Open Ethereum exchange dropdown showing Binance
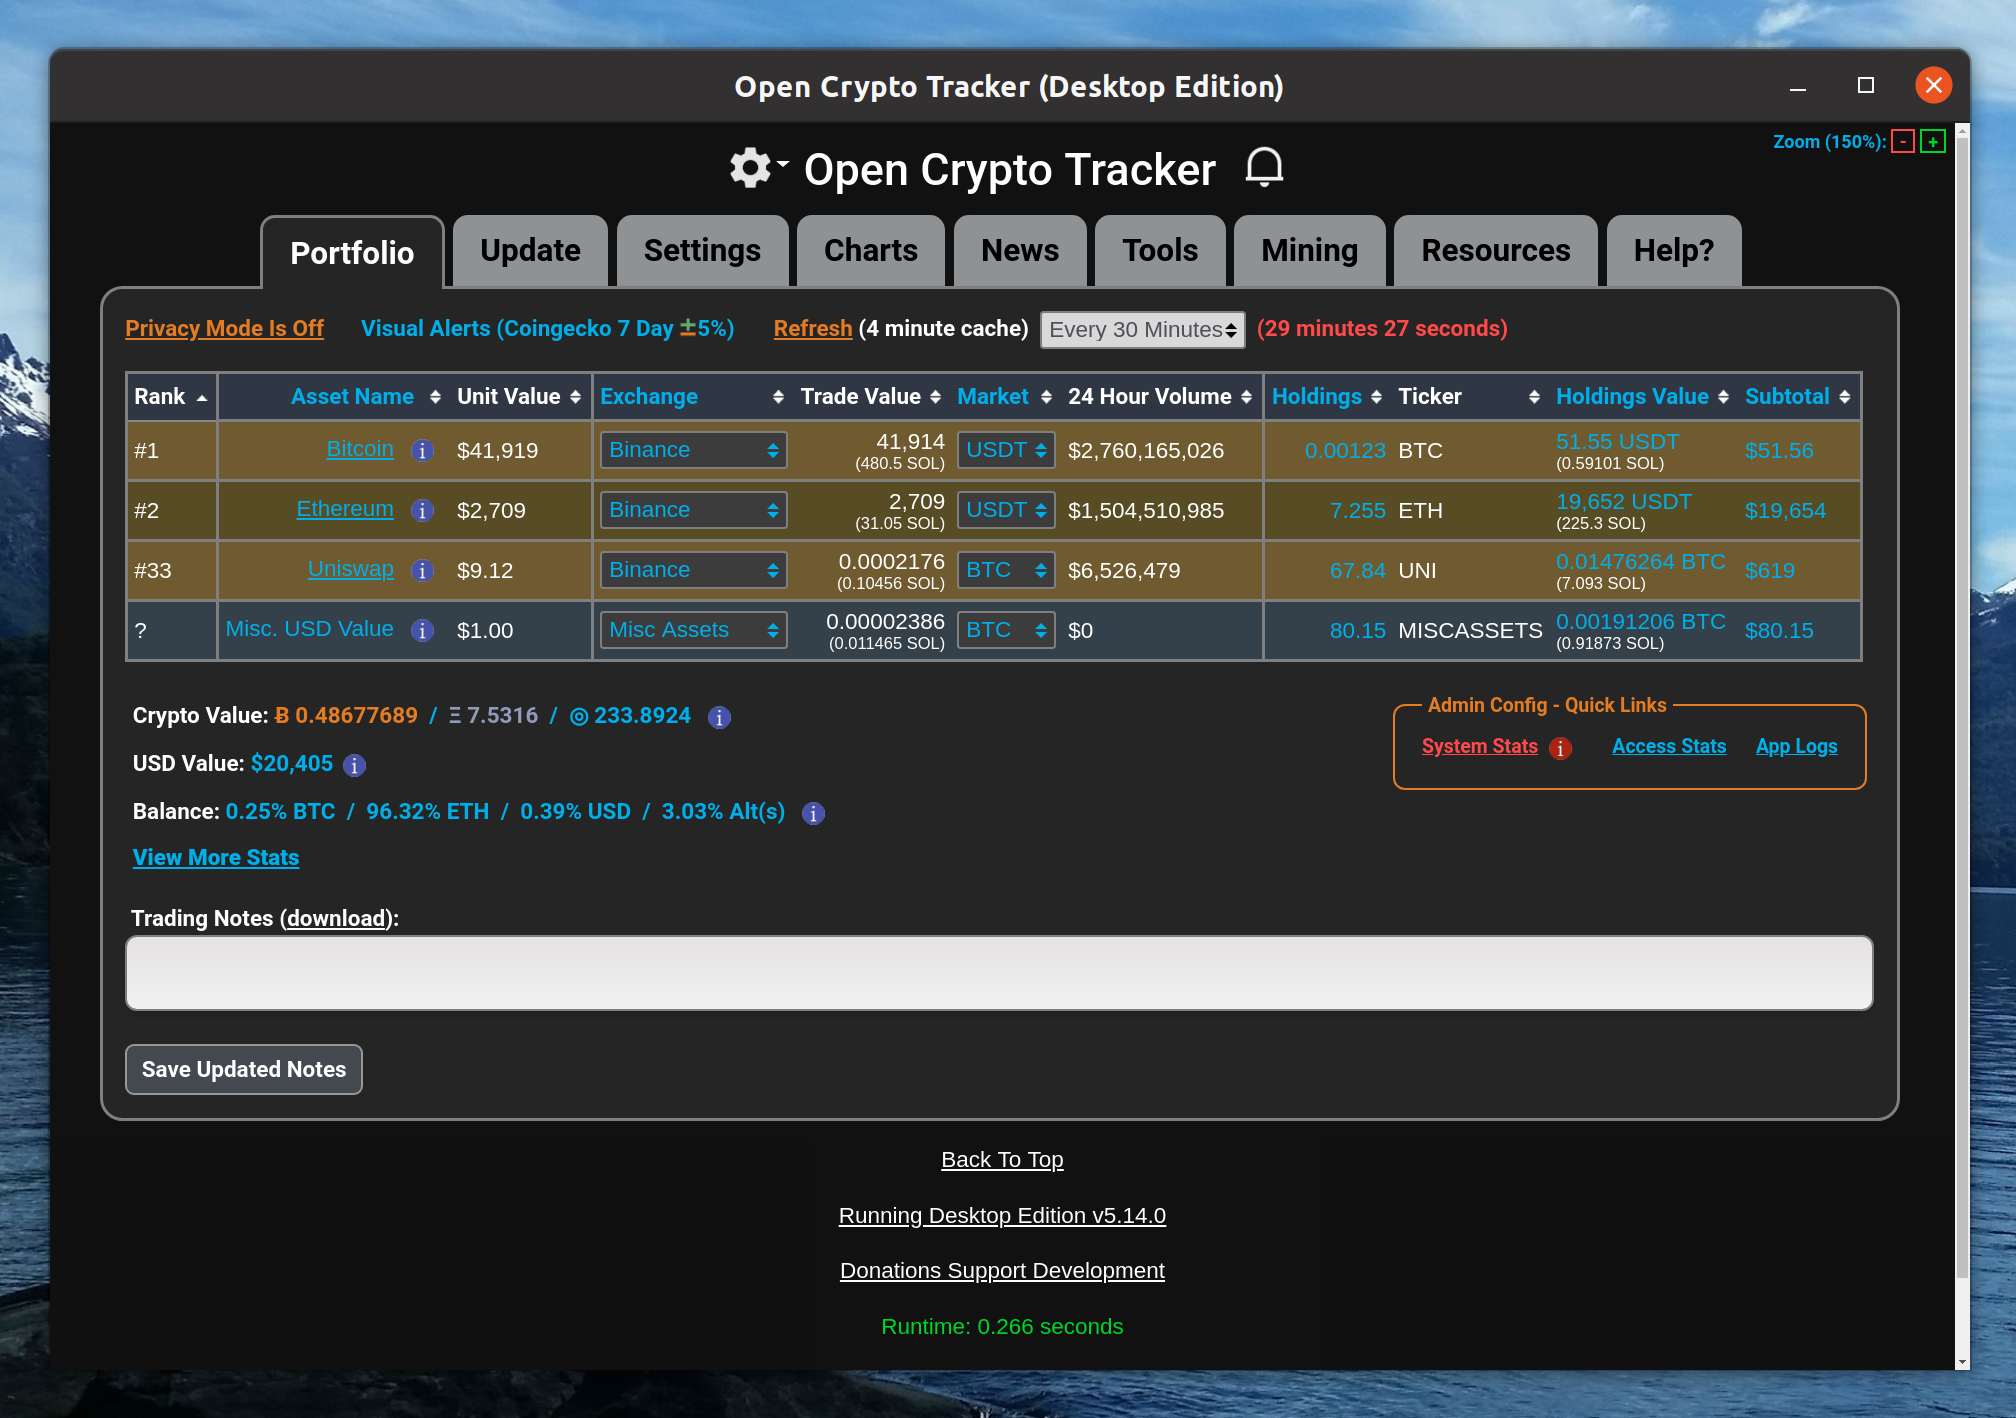 coord(693,510)
